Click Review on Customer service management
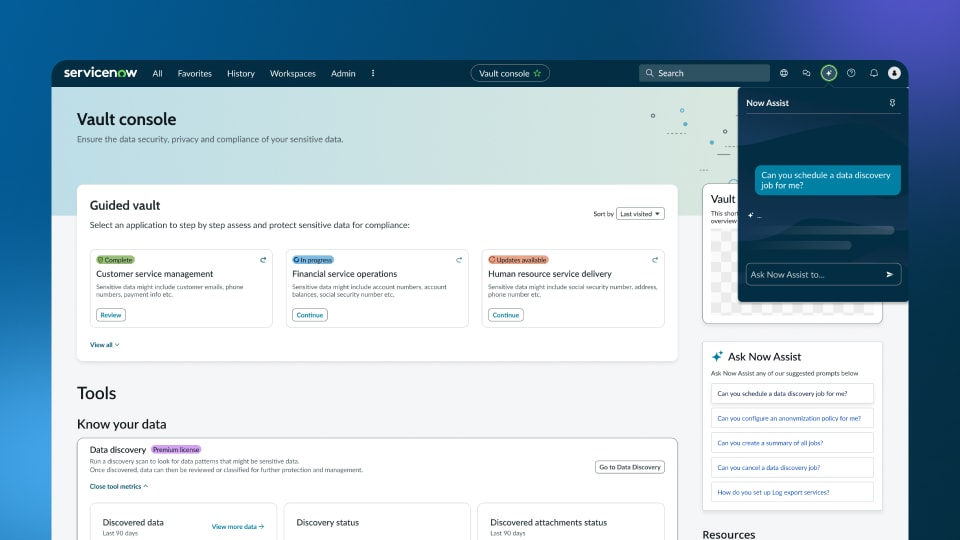The height and width of the screenshot is (540, 960). pos(111,315)
